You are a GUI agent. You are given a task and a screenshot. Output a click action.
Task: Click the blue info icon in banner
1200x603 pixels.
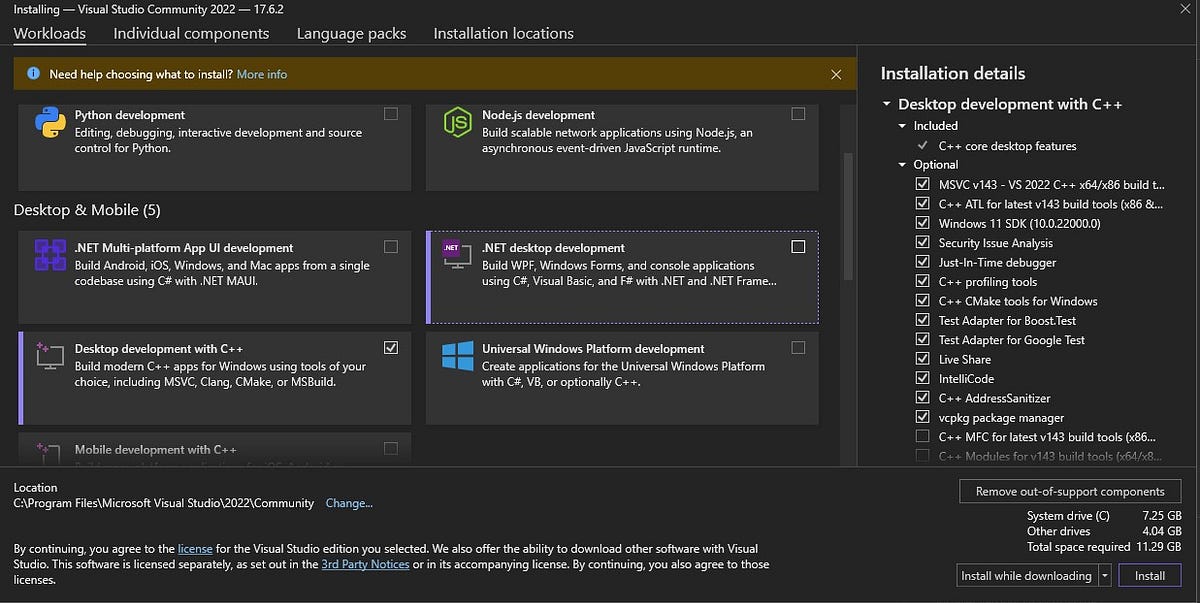pos(33,74)
